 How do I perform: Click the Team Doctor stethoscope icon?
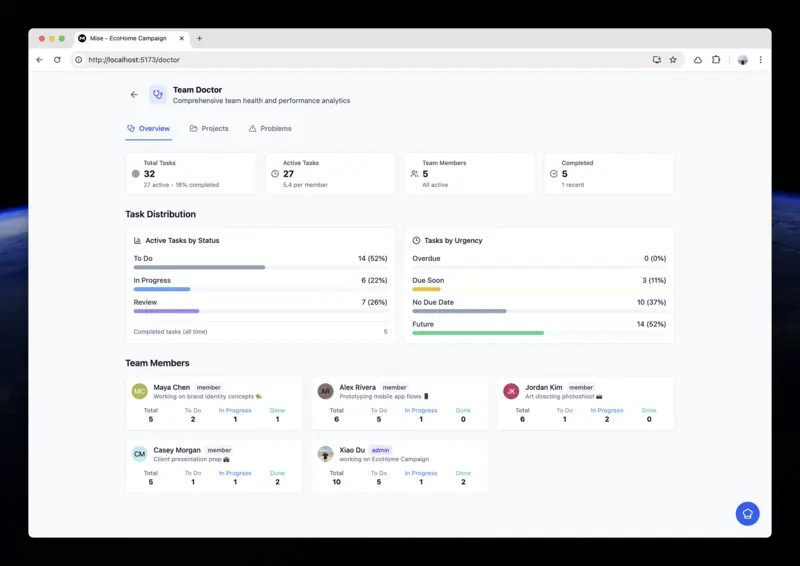[x=158, y=95]
